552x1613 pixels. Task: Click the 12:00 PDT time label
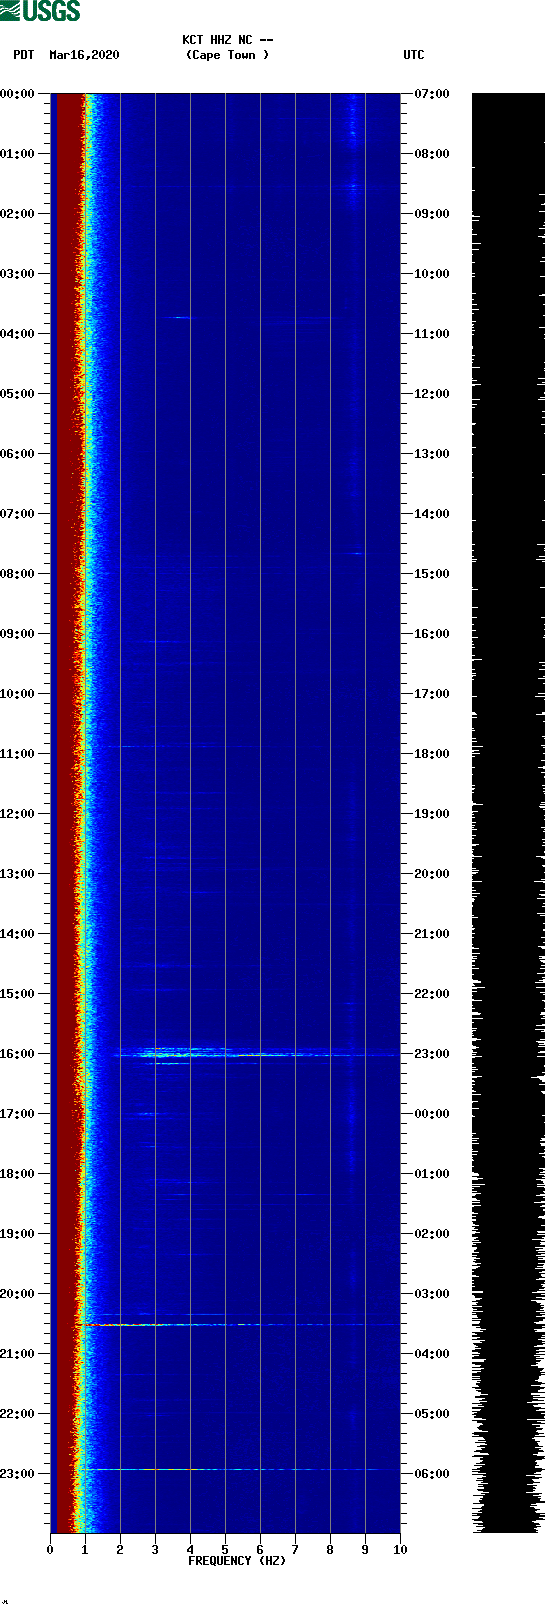pyautogui.click(x=18, y=814)
